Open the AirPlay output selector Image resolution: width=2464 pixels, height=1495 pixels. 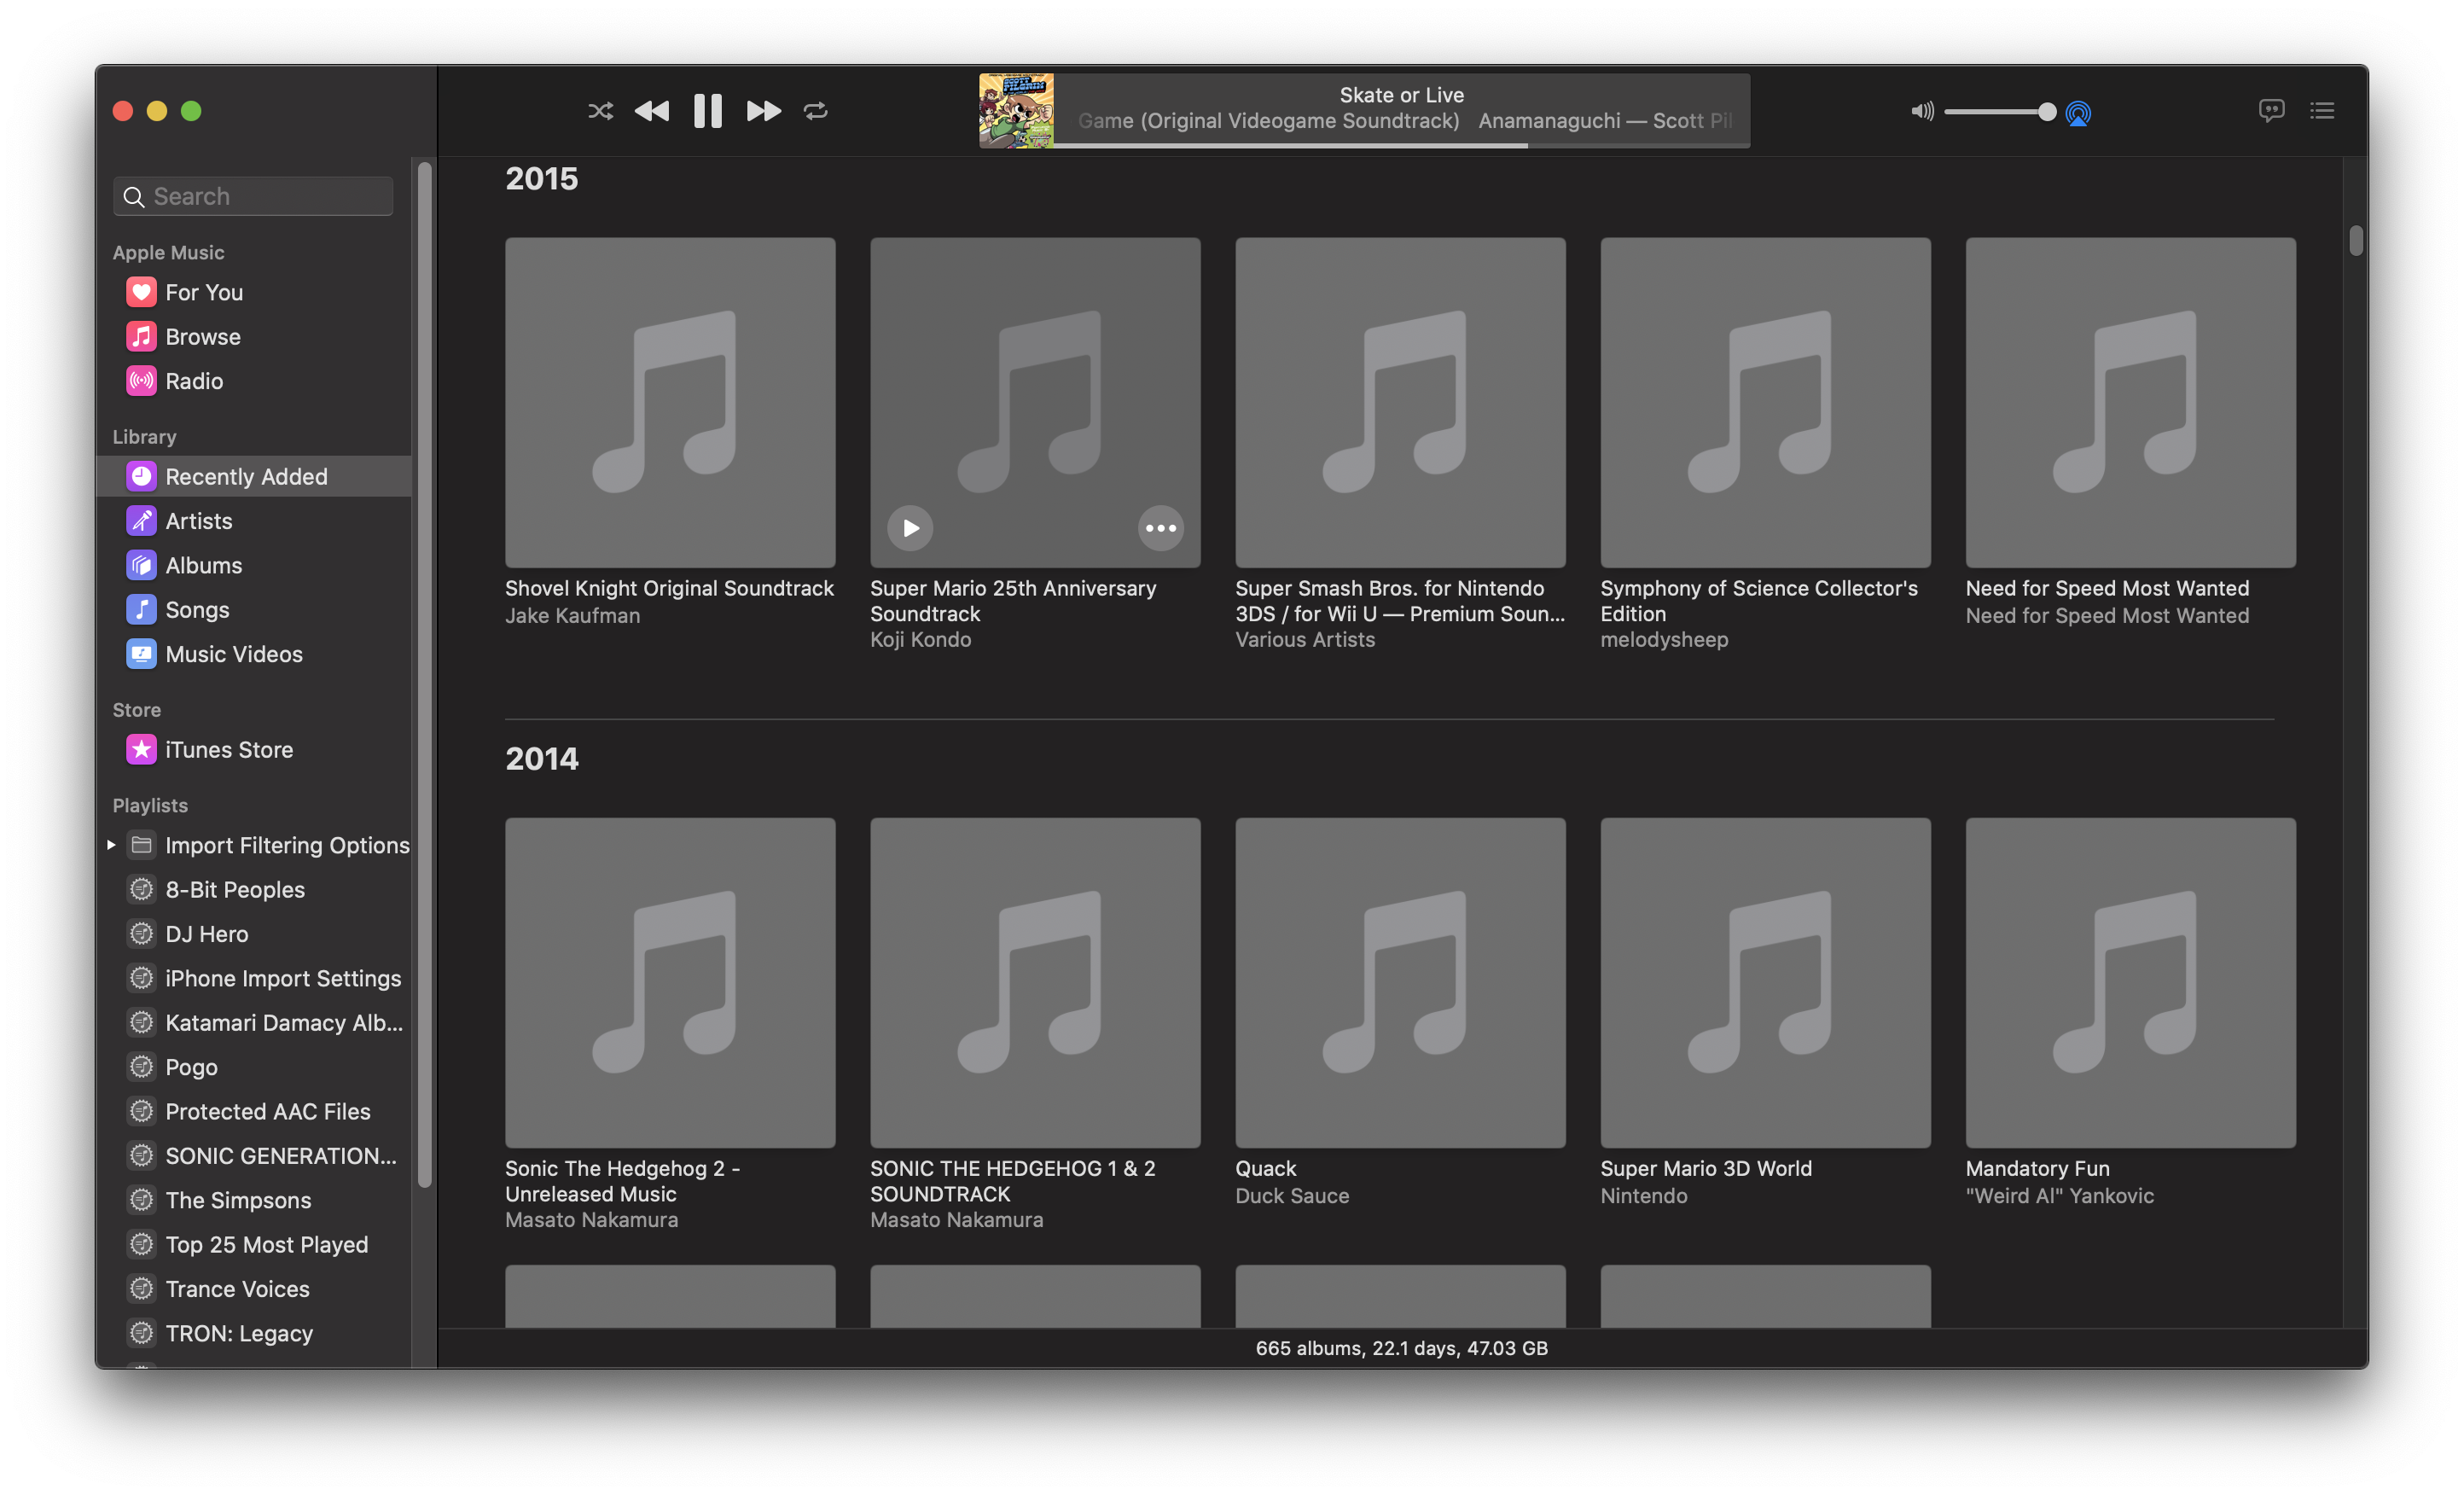point(2078,113)
